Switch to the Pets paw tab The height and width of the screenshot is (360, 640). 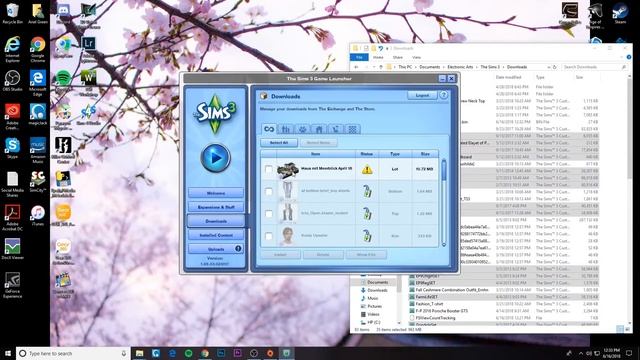point(302,129)
